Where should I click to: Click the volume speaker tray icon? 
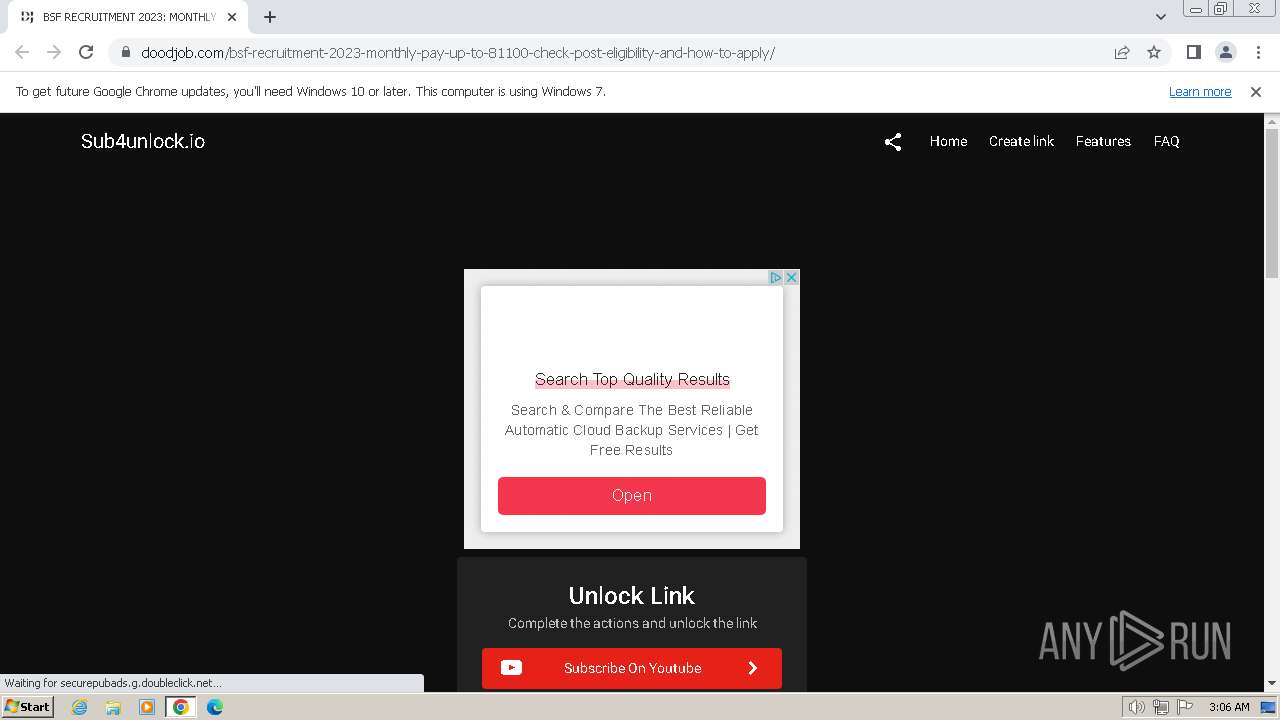coord(1136,707)
